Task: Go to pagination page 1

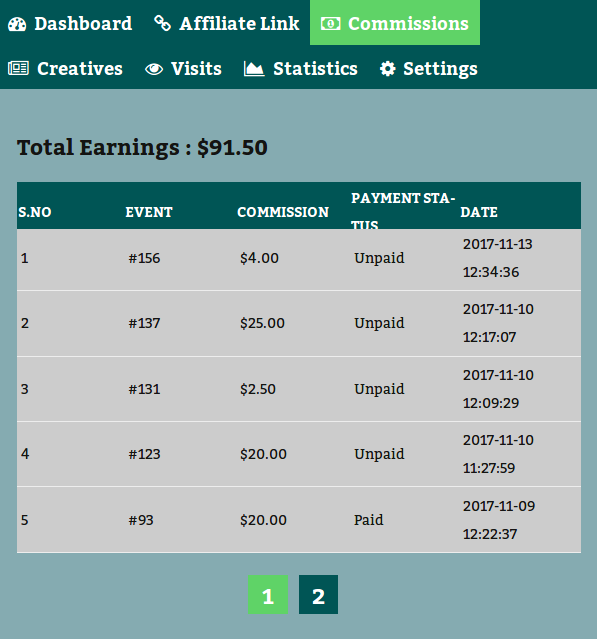Action: (268, 595)
